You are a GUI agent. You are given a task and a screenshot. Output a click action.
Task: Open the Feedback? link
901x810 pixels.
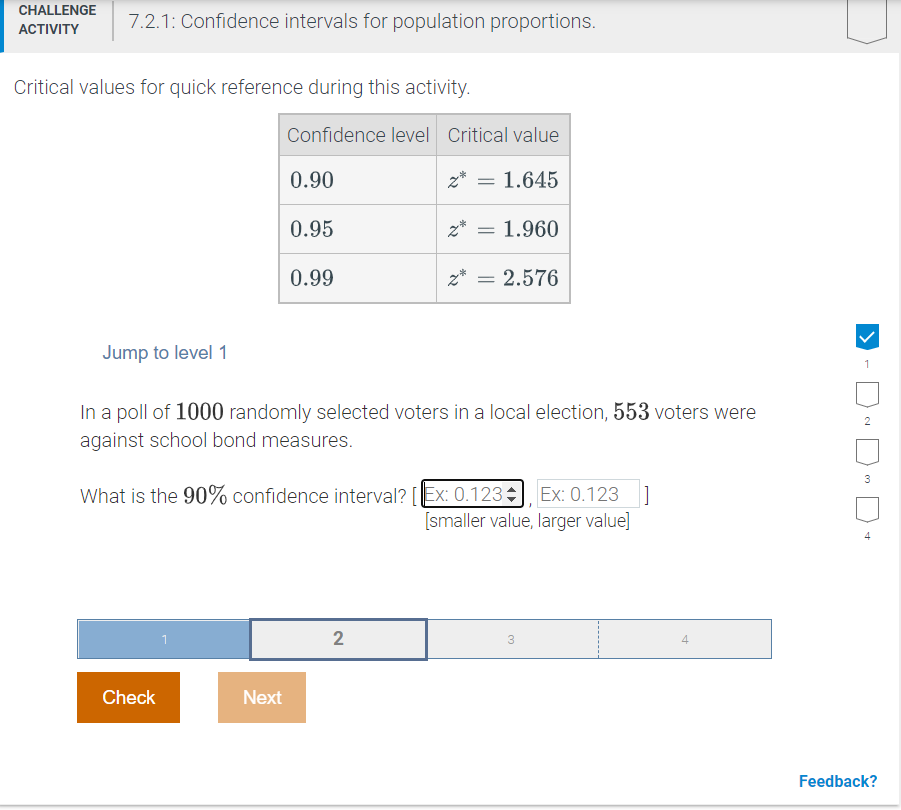pos(838,781)
